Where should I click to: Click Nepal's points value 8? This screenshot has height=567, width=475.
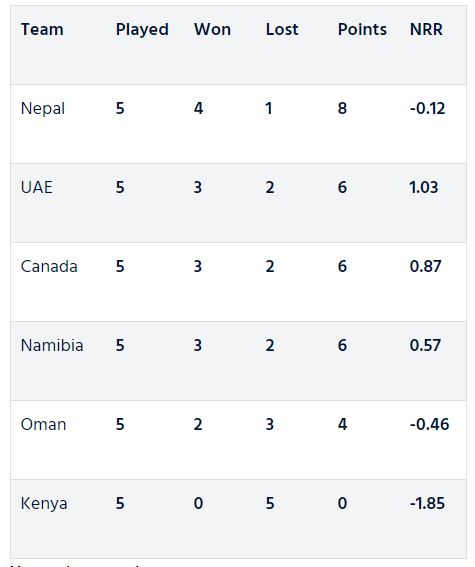(x=342, y=108)
